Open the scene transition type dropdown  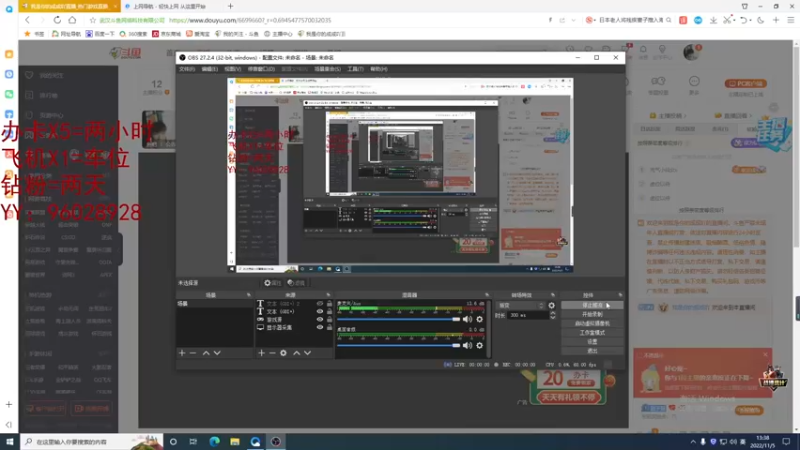coord(520,306)
